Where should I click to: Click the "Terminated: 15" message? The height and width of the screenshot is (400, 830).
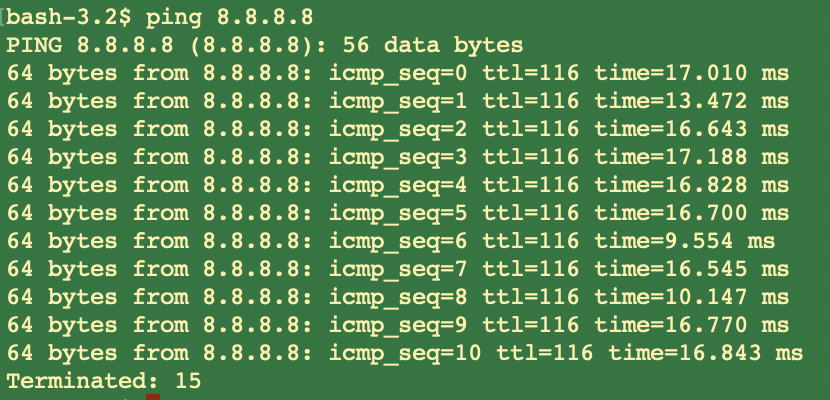point(104,381)
